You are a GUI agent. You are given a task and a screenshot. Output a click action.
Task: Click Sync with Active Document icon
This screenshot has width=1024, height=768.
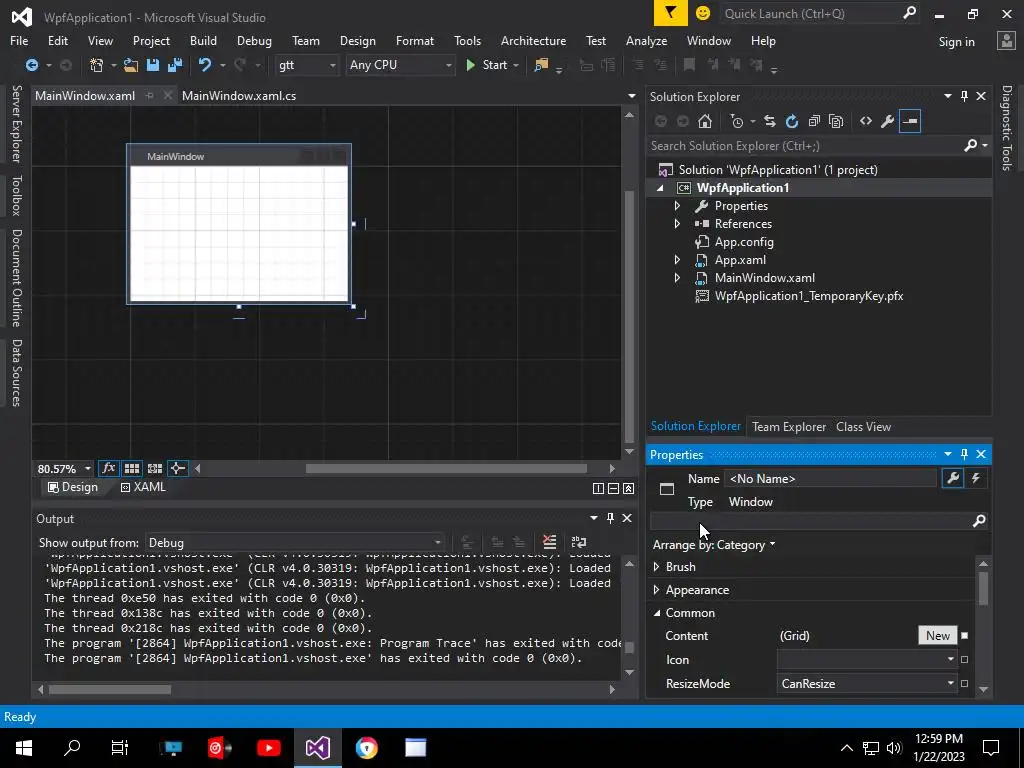pos(769,121)
